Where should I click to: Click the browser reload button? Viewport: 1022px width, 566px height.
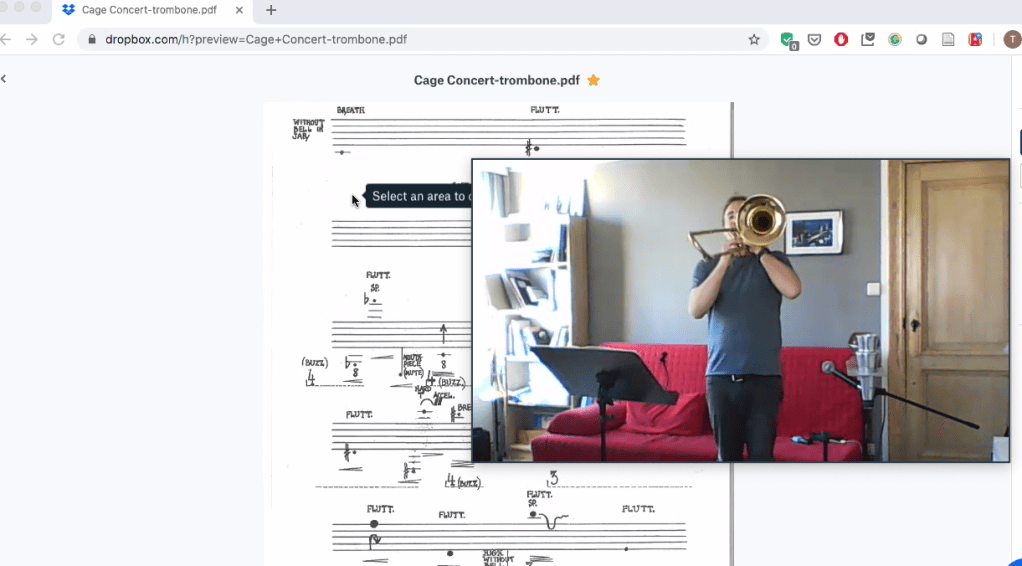coord(58,40)
